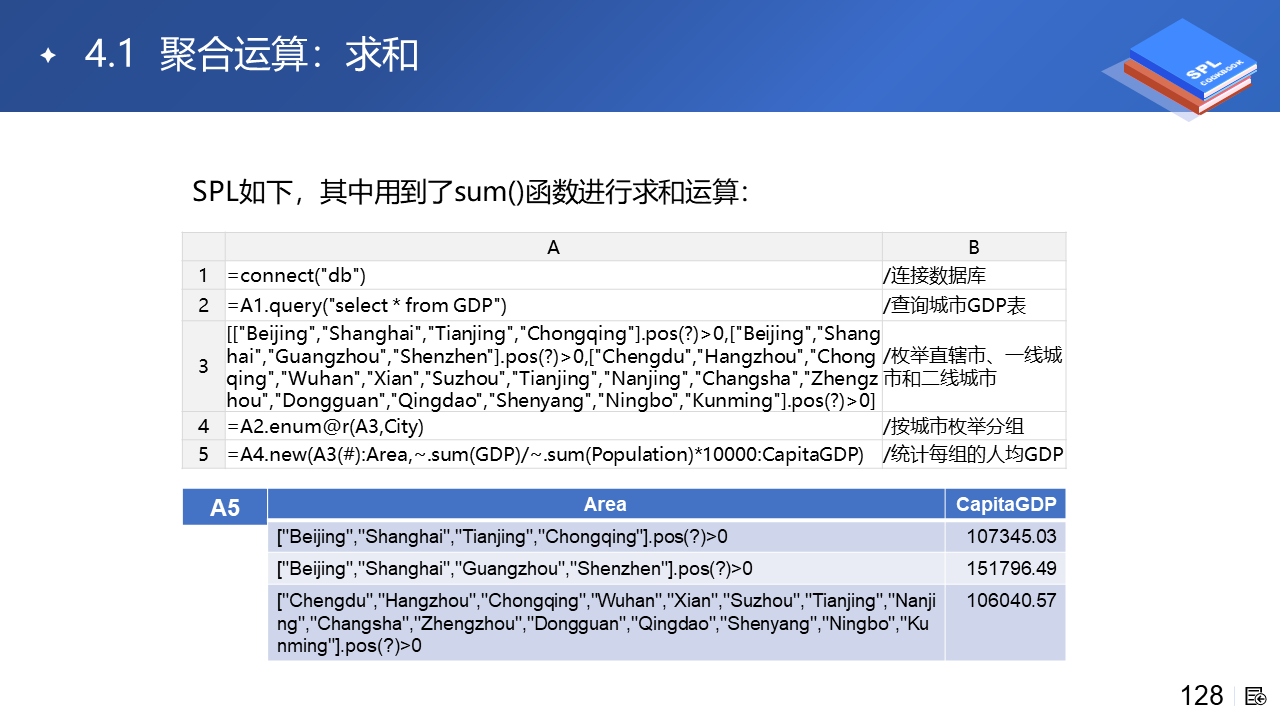Select the cell =connect("db")

click(554, 276)
